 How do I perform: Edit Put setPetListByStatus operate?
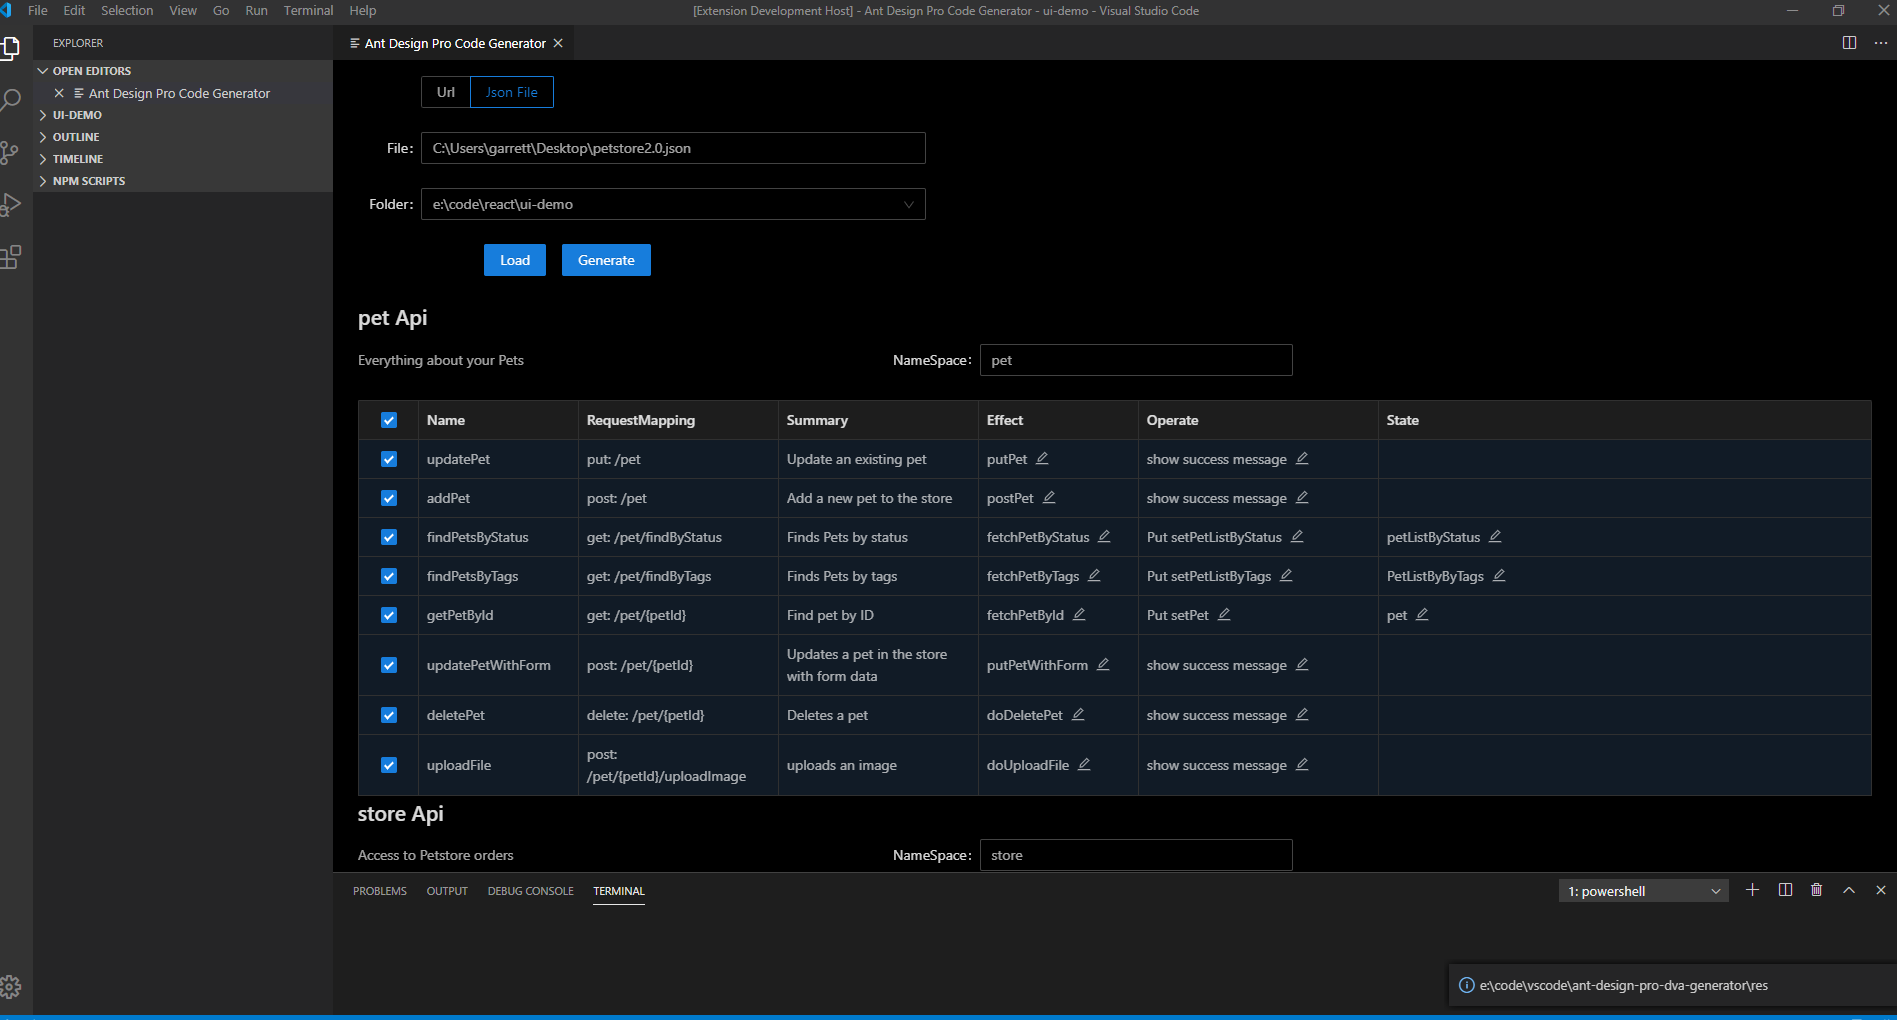[x=1297, y=536]
